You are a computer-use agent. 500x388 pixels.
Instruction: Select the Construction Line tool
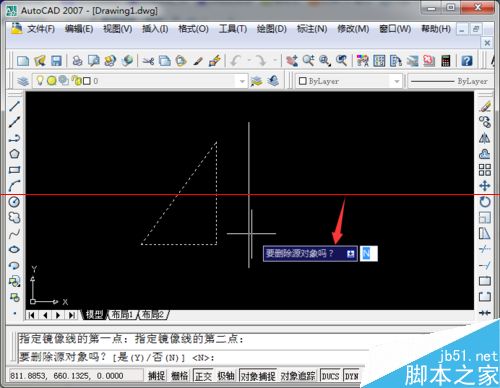tap(14, 122)
